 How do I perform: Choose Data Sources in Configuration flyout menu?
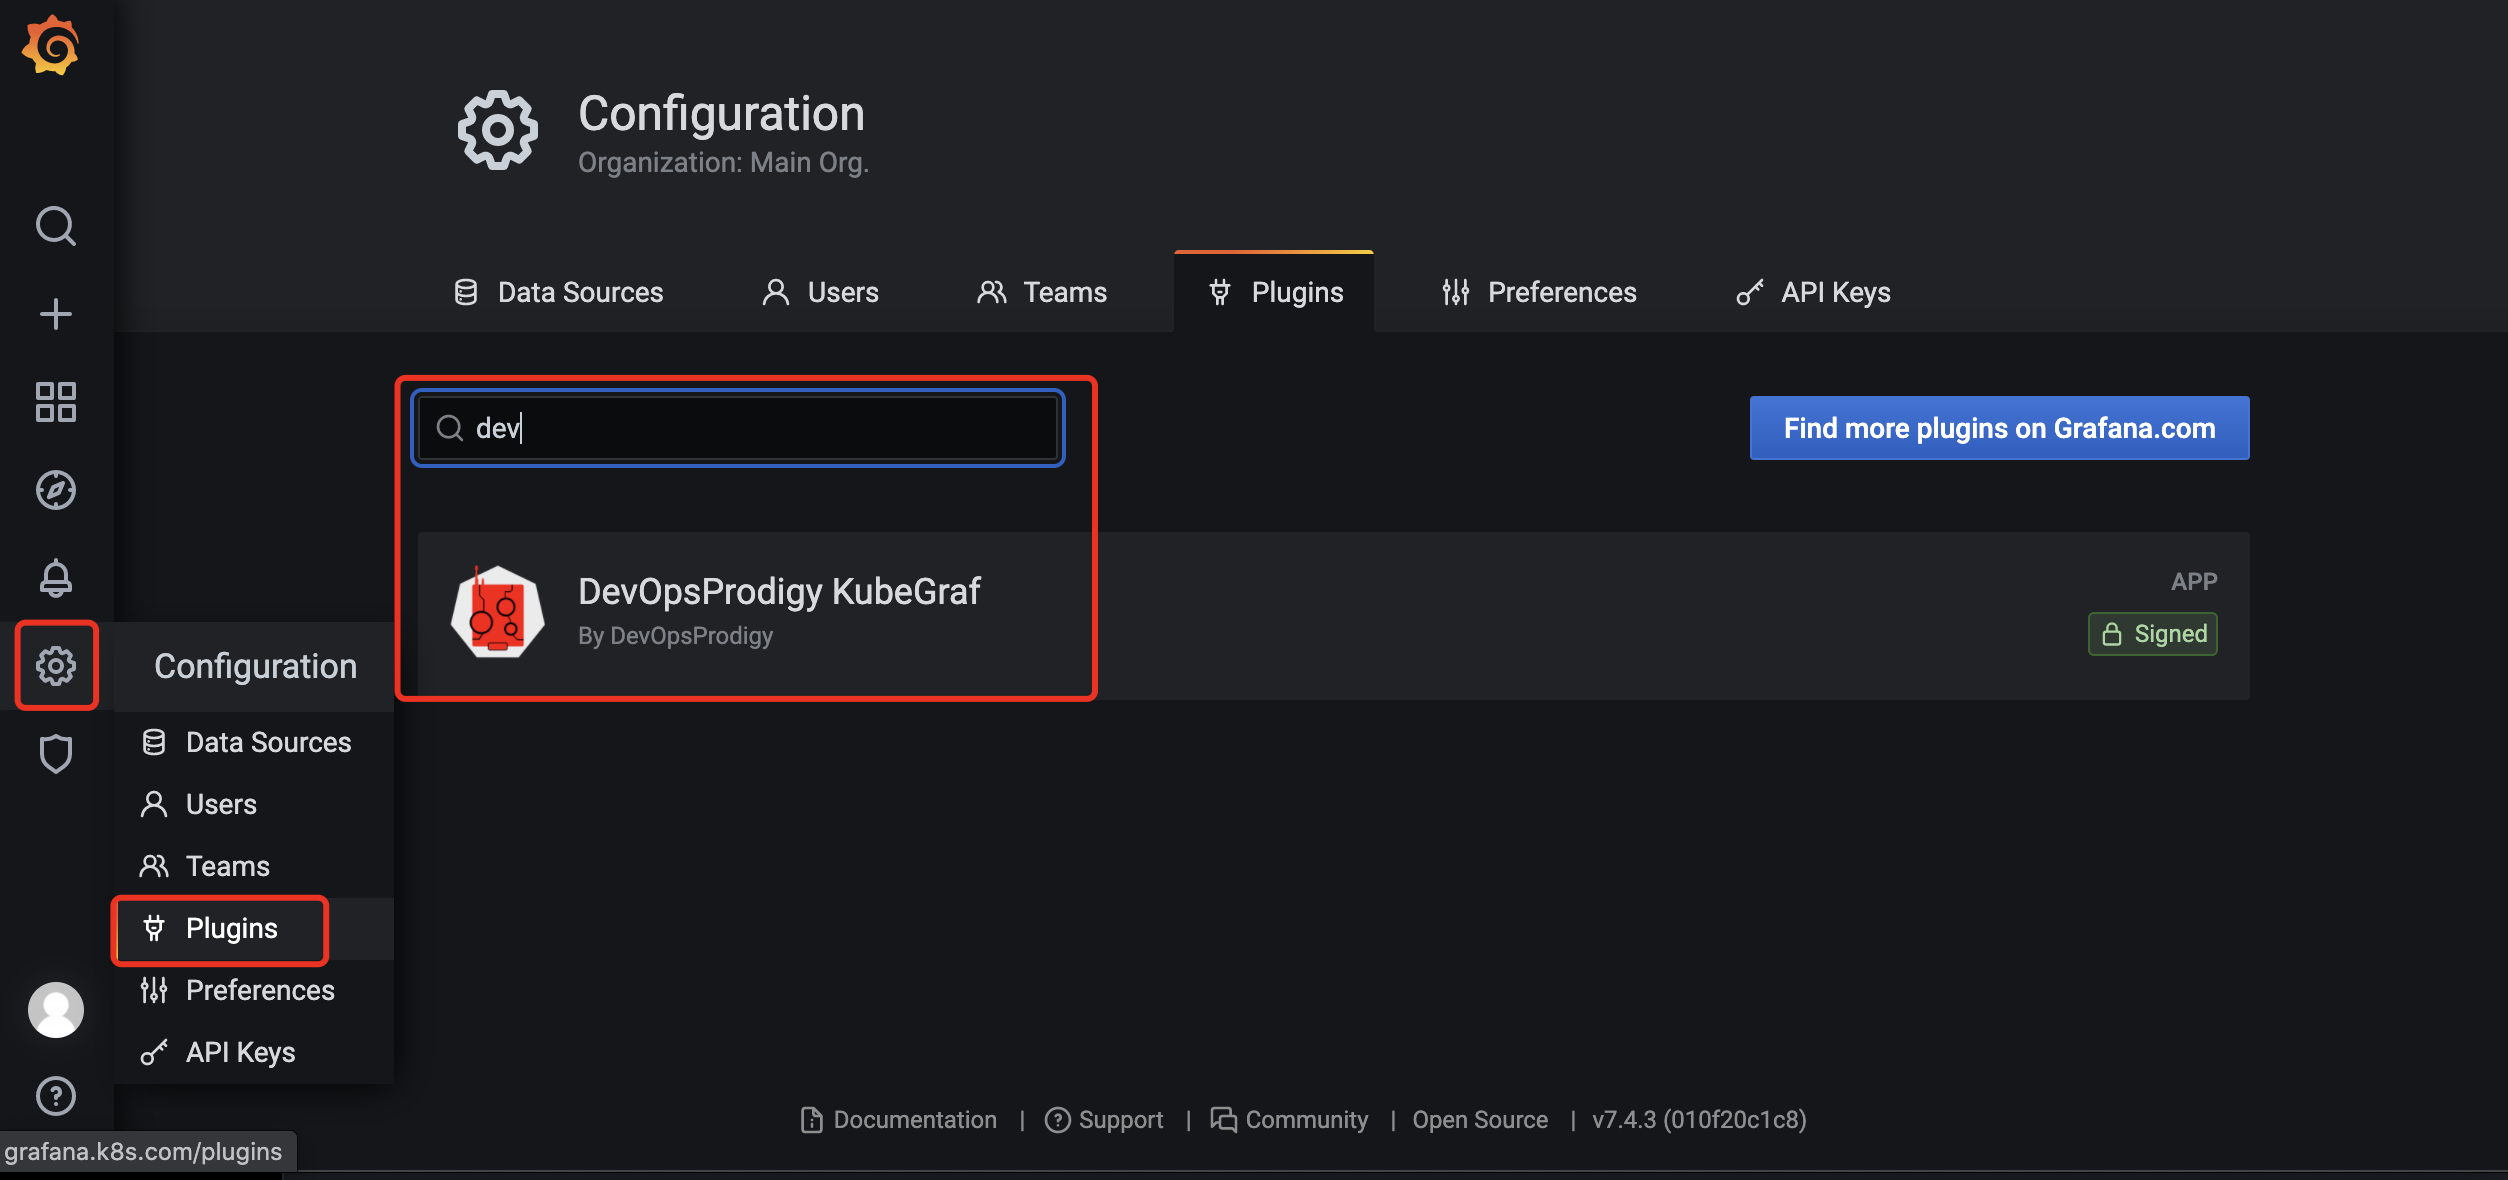pos(254,742)
